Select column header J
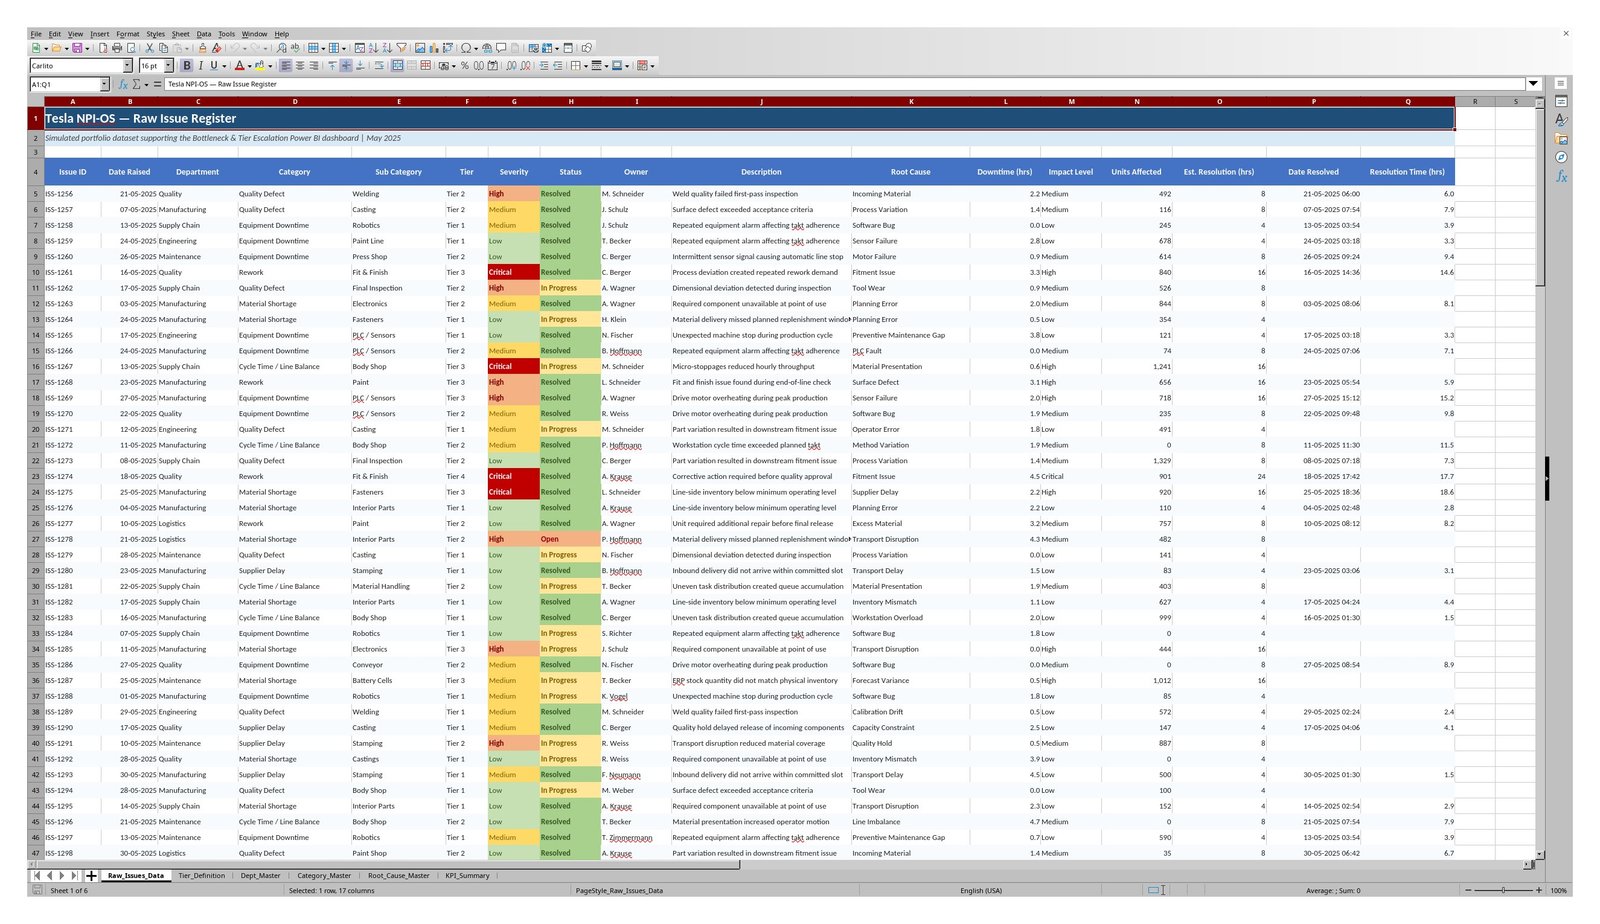 coord(761,101)
